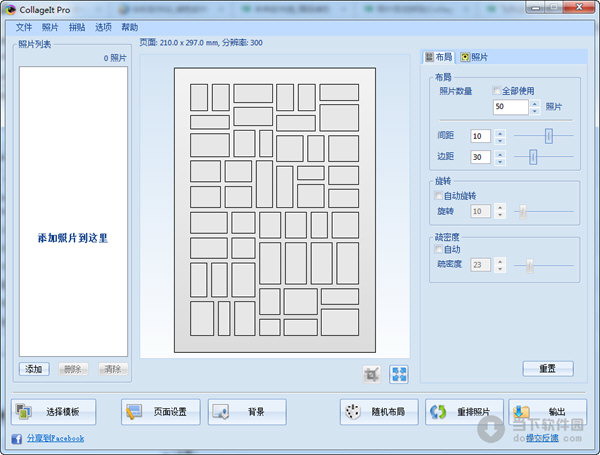The height and width of the screenshot is (455, 600).
Task: Open the 选项 menu
Action: (103, 27)
